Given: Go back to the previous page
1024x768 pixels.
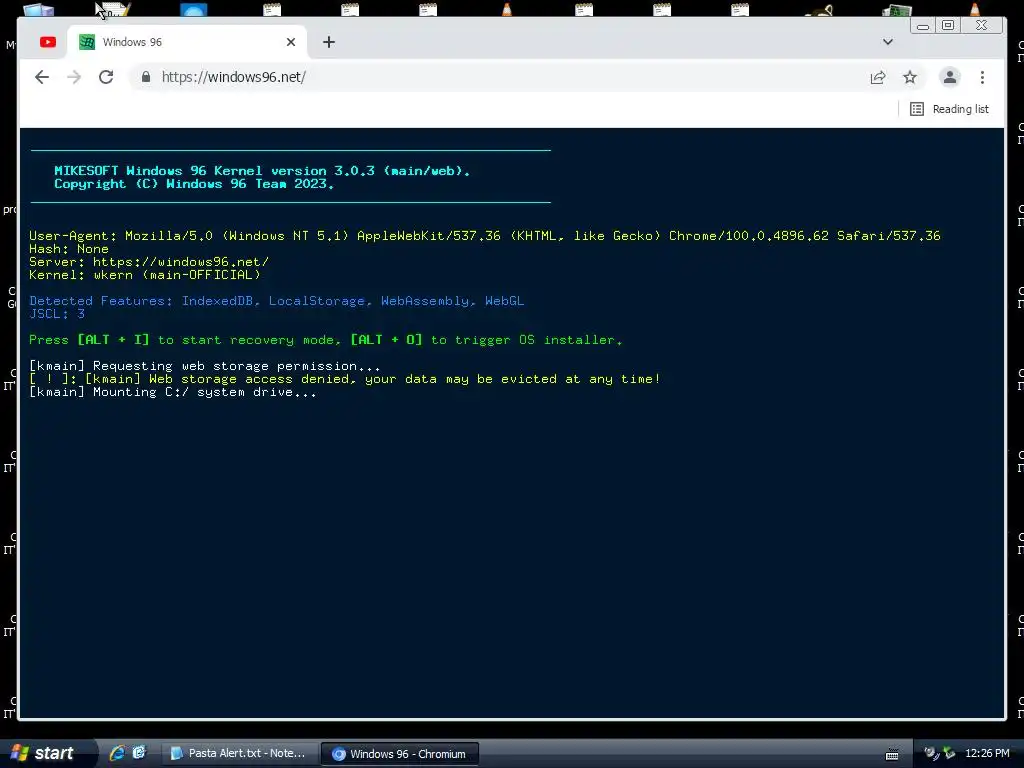Looking at the screenshot, I should tap(42, 77).
